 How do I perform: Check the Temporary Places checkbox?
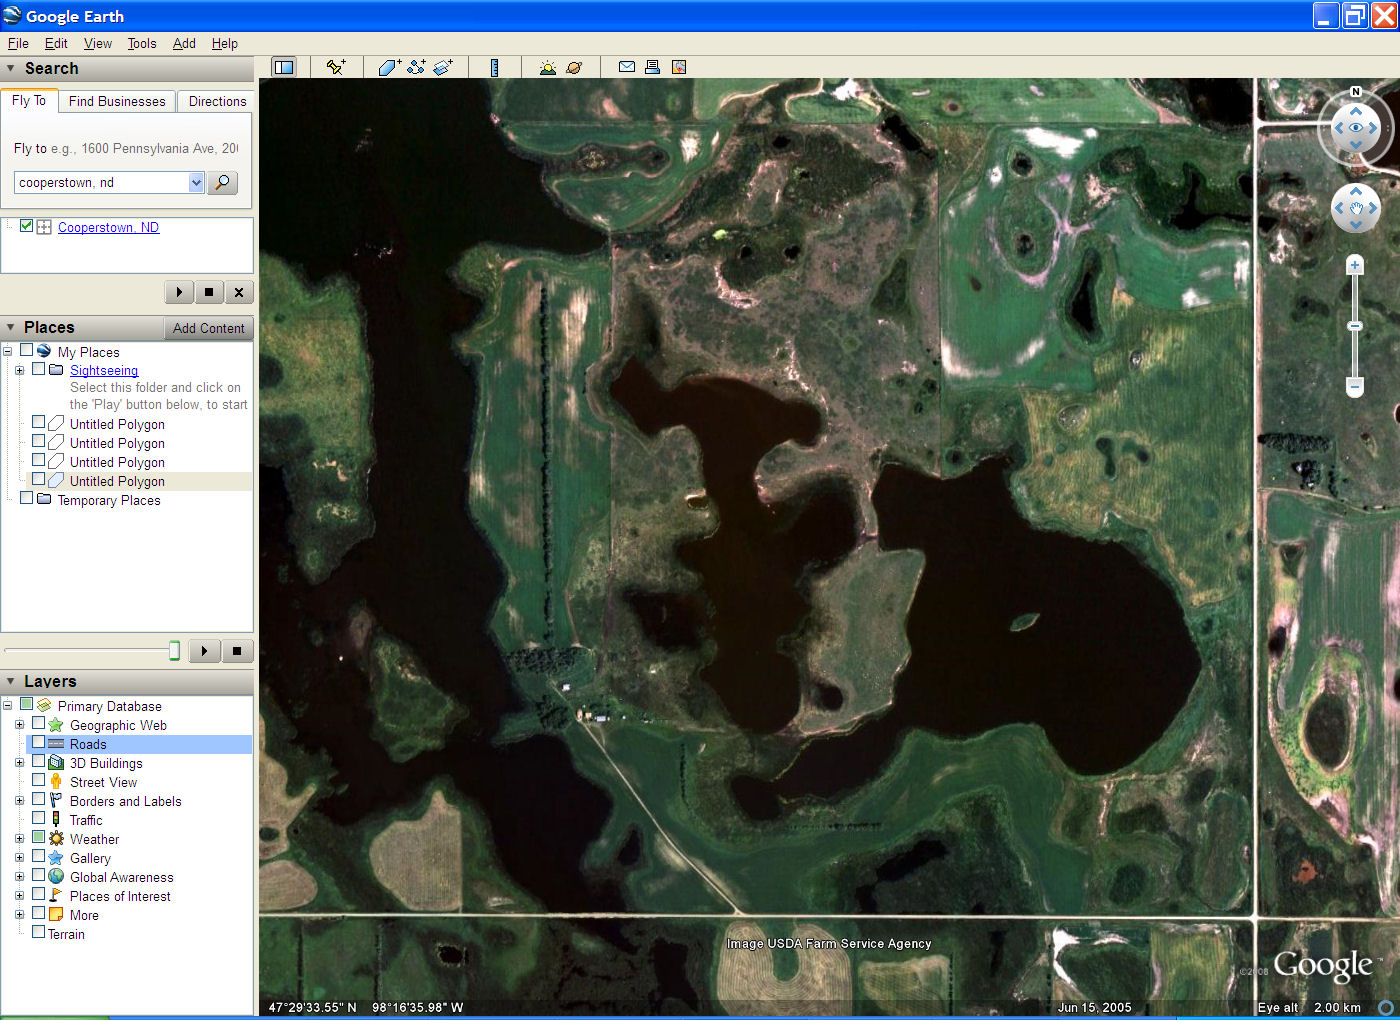click(x=27, y=498)
